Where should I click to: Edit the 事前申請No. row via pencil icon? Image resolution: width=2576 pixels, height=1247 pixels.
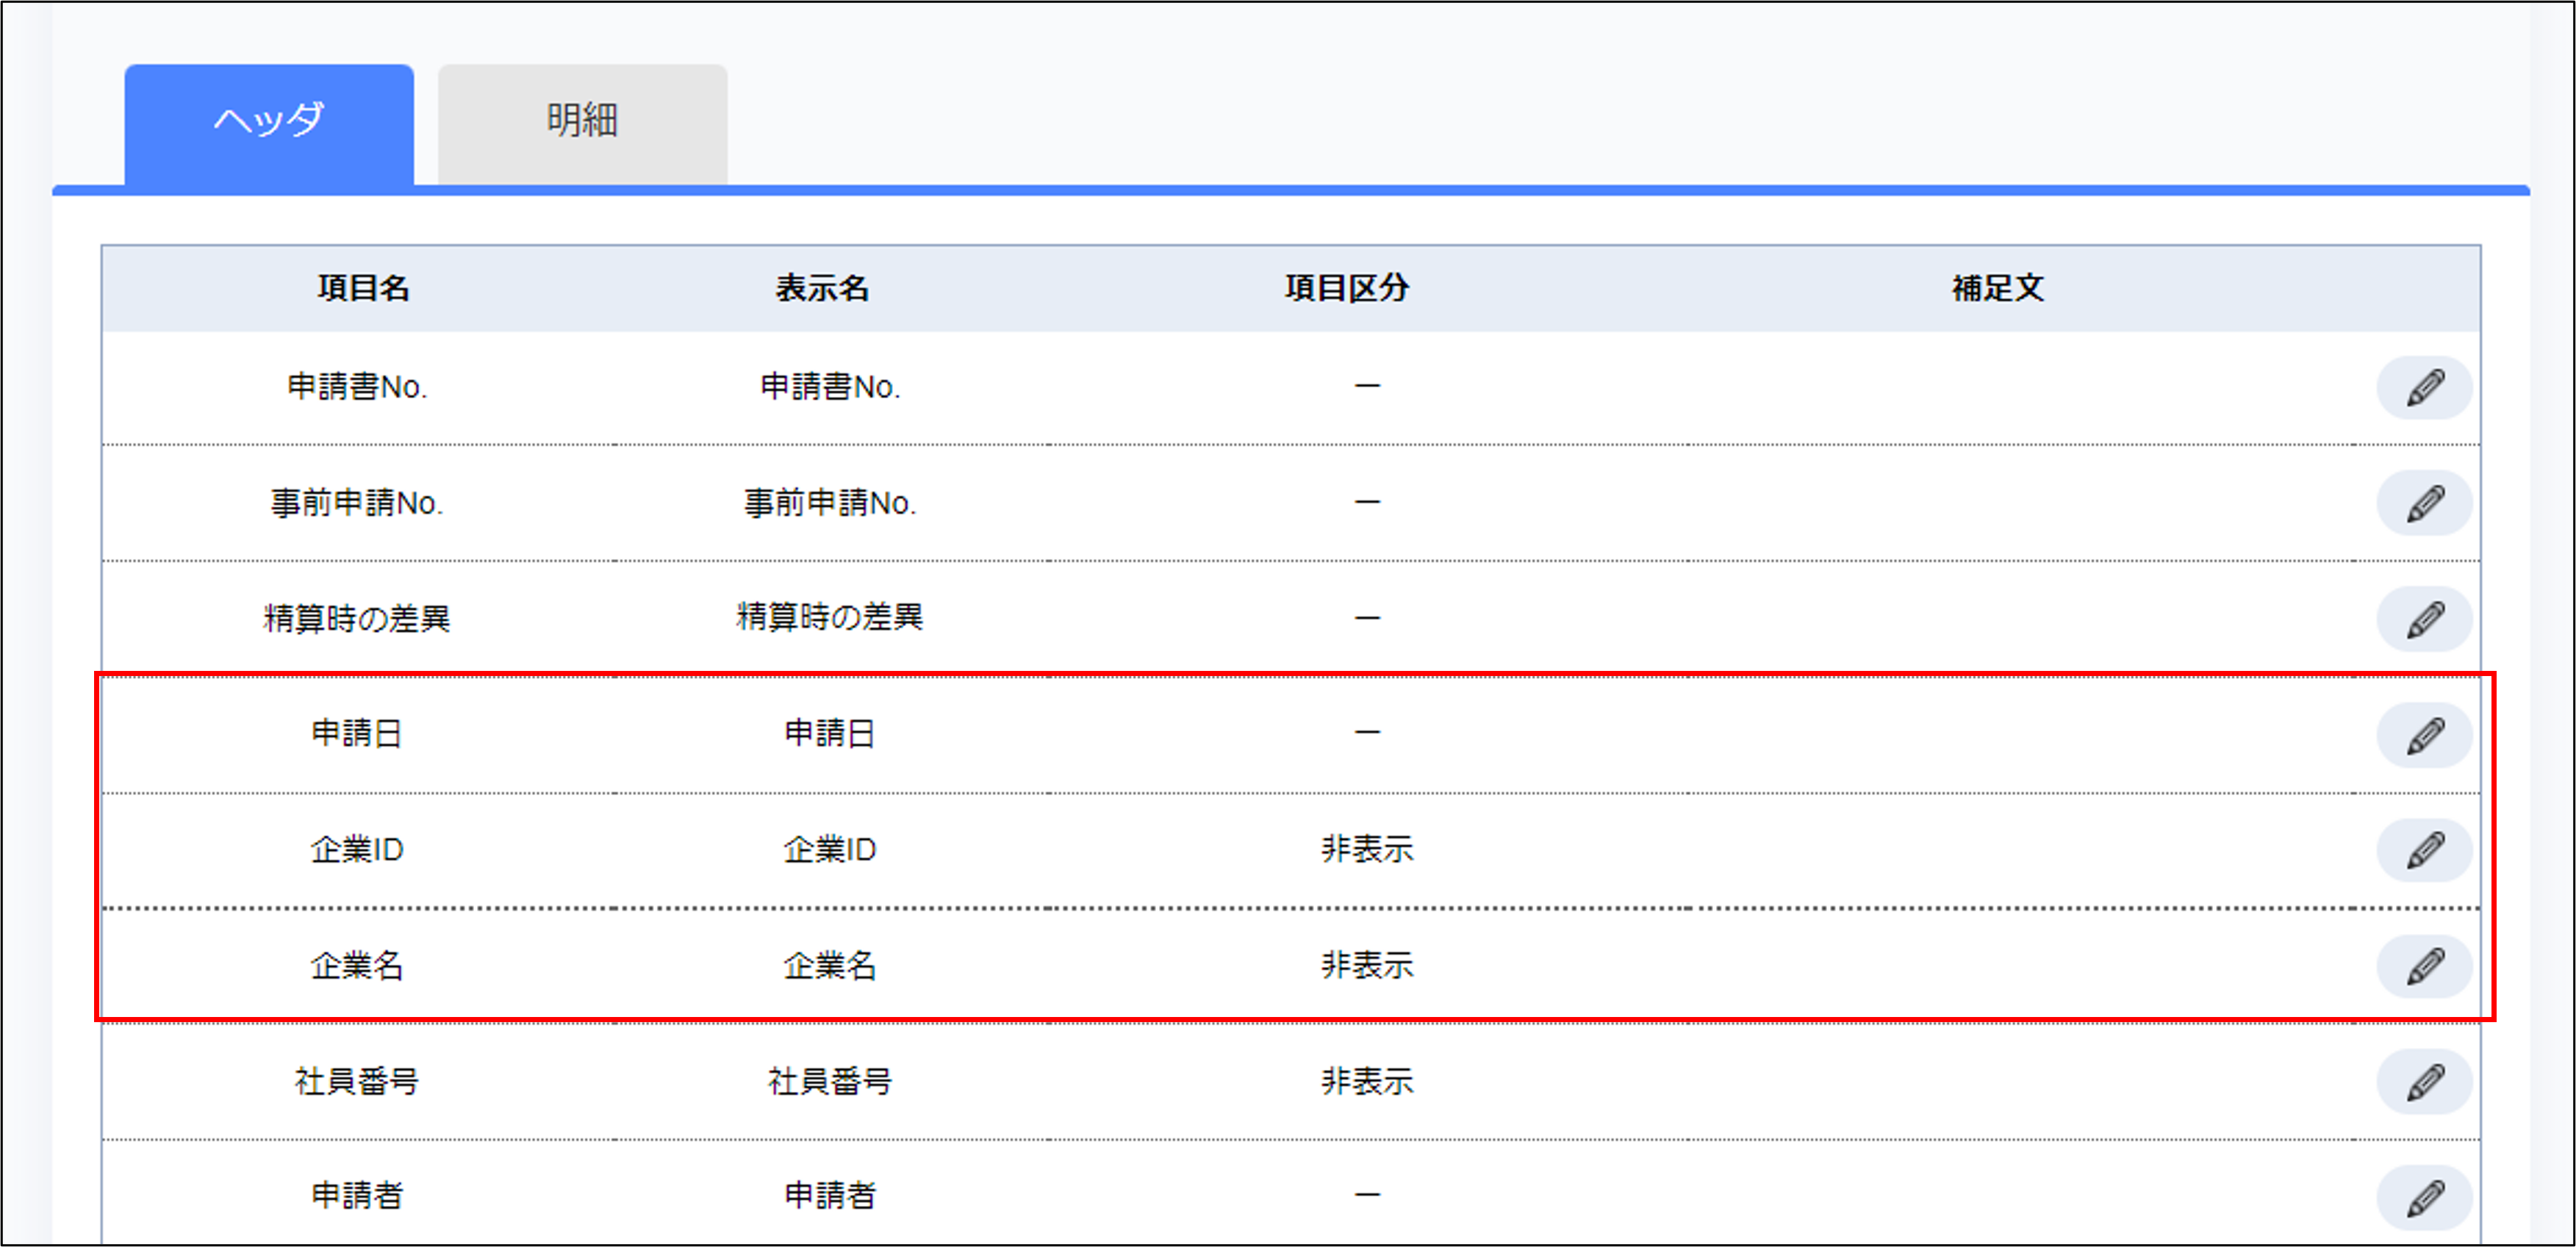[x=2423, y=503]
